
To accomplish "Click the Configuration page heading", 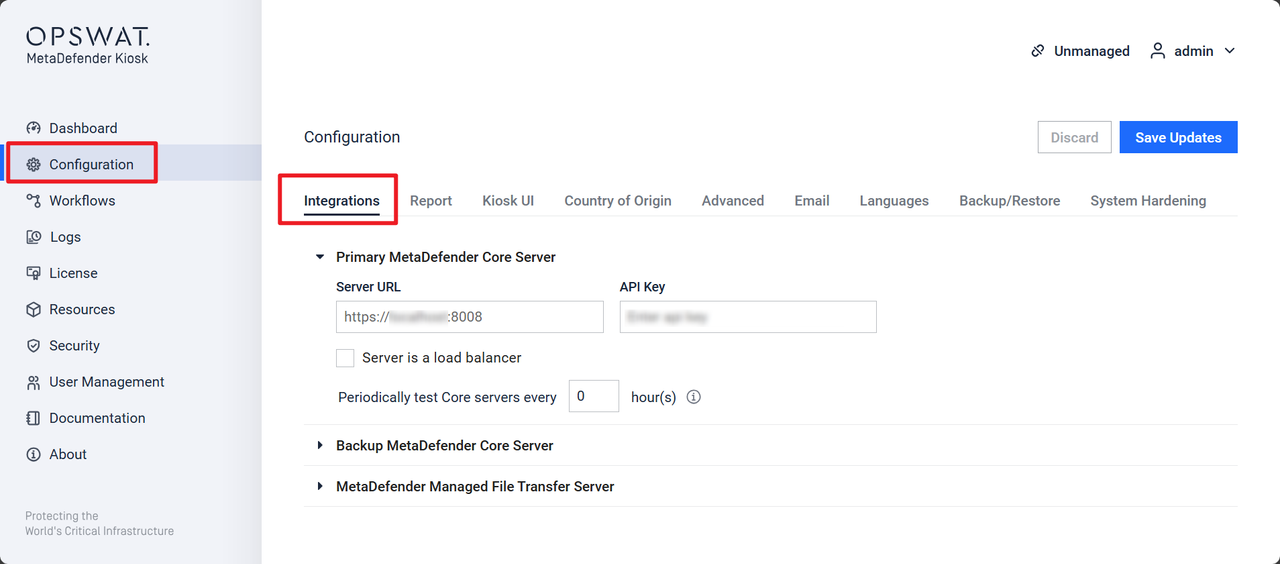I will click(352, 137).
